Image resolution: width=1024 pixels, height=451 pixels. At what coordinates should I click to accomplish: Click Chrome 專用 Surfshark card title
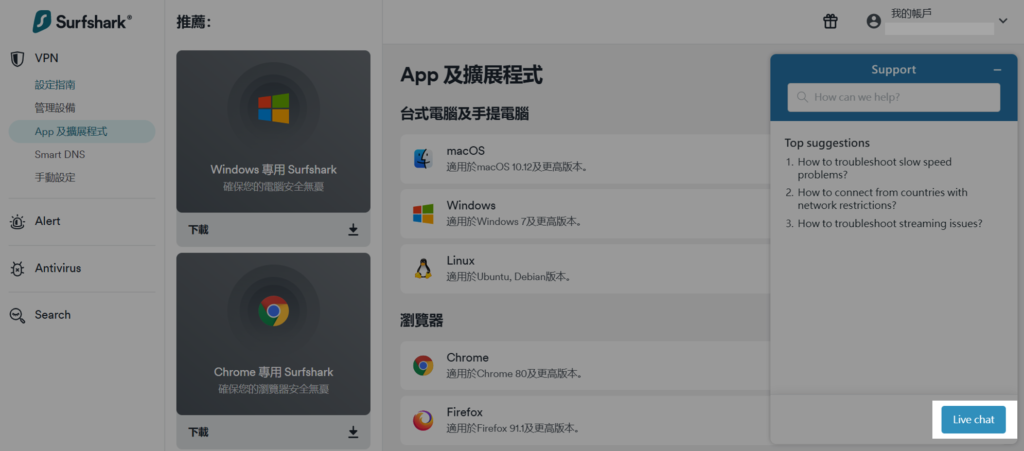click(274, 372)
